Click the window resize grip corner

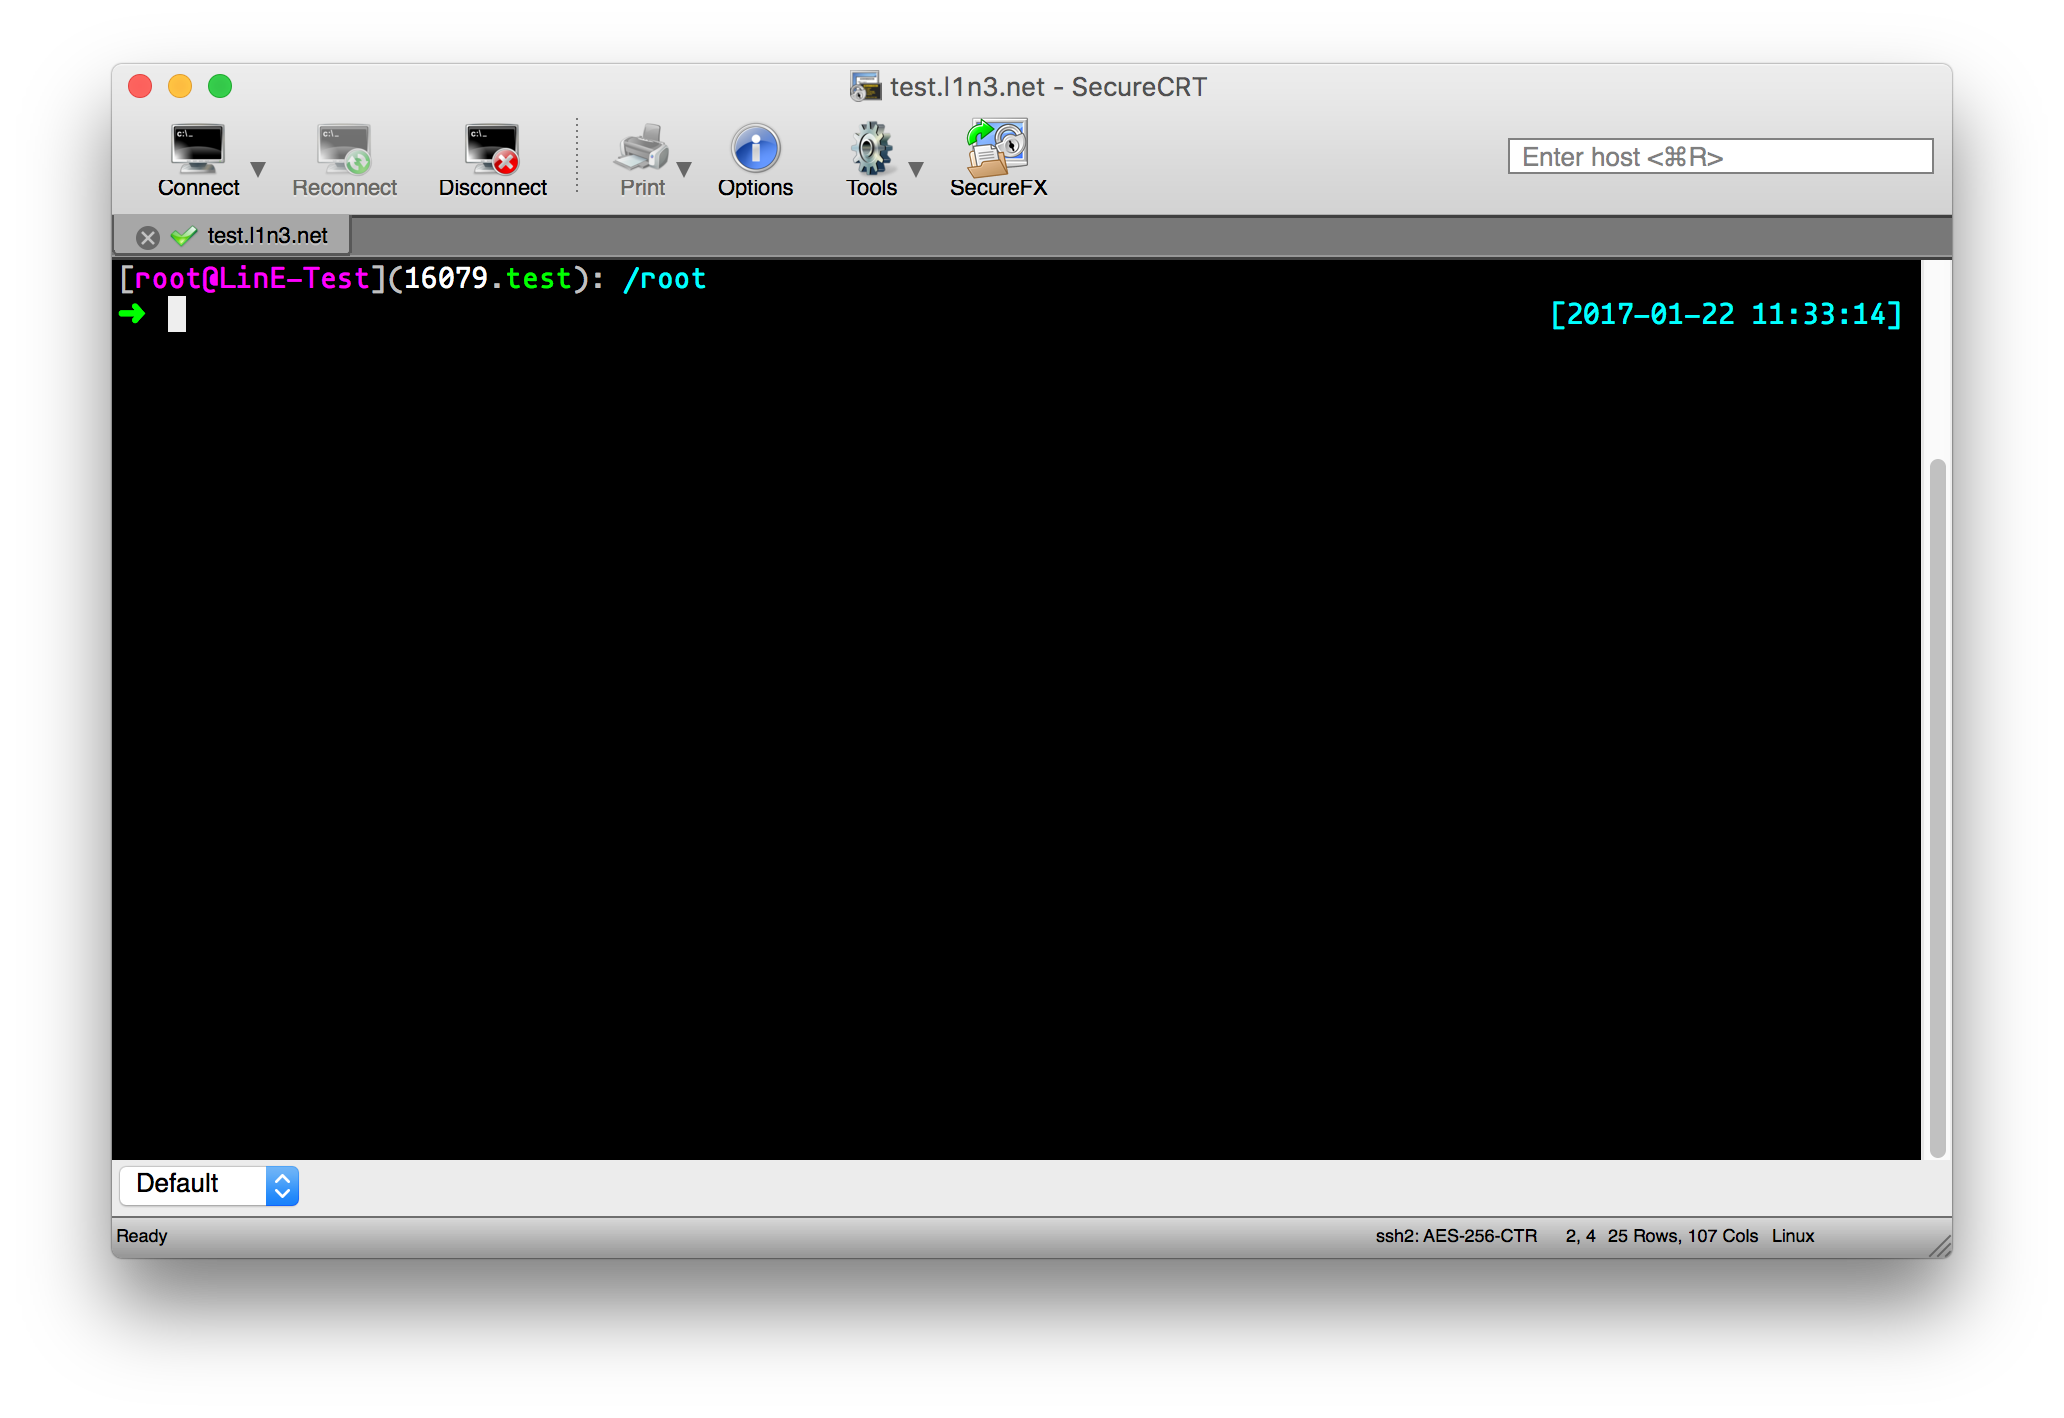(1940, 1246)
